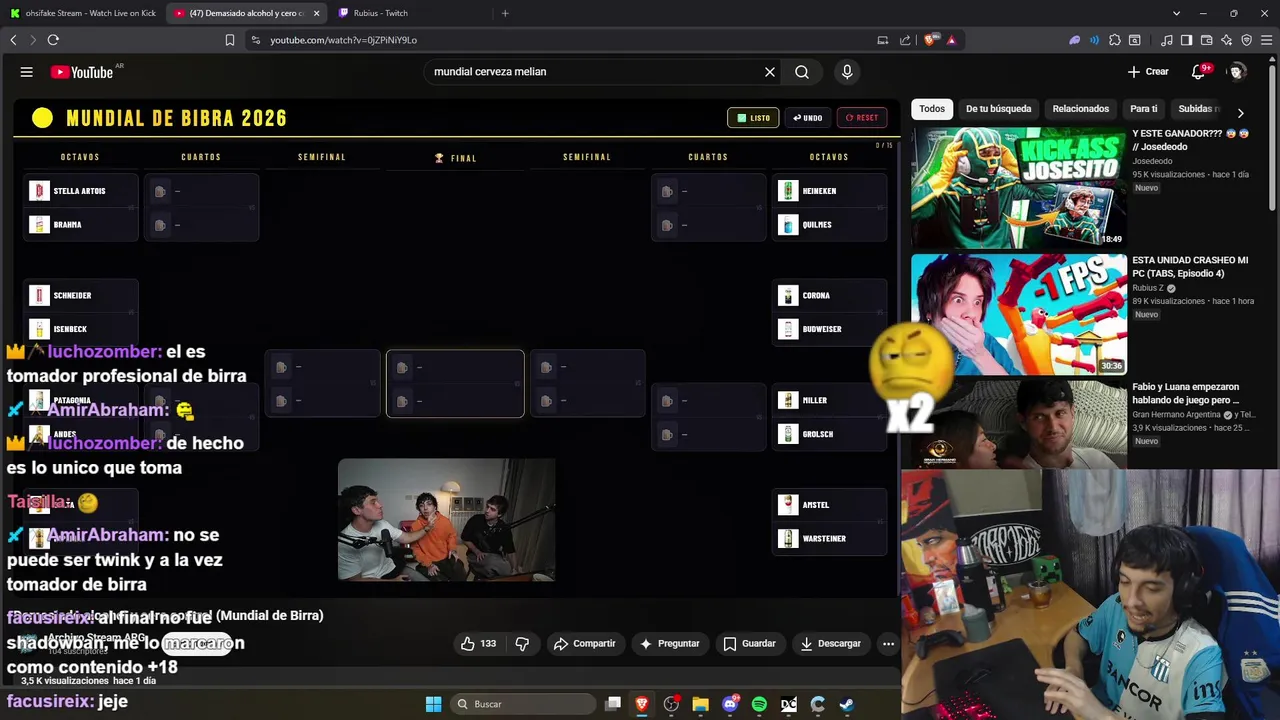
Task: Select the Para ti chip
Action: [1143, 109]
